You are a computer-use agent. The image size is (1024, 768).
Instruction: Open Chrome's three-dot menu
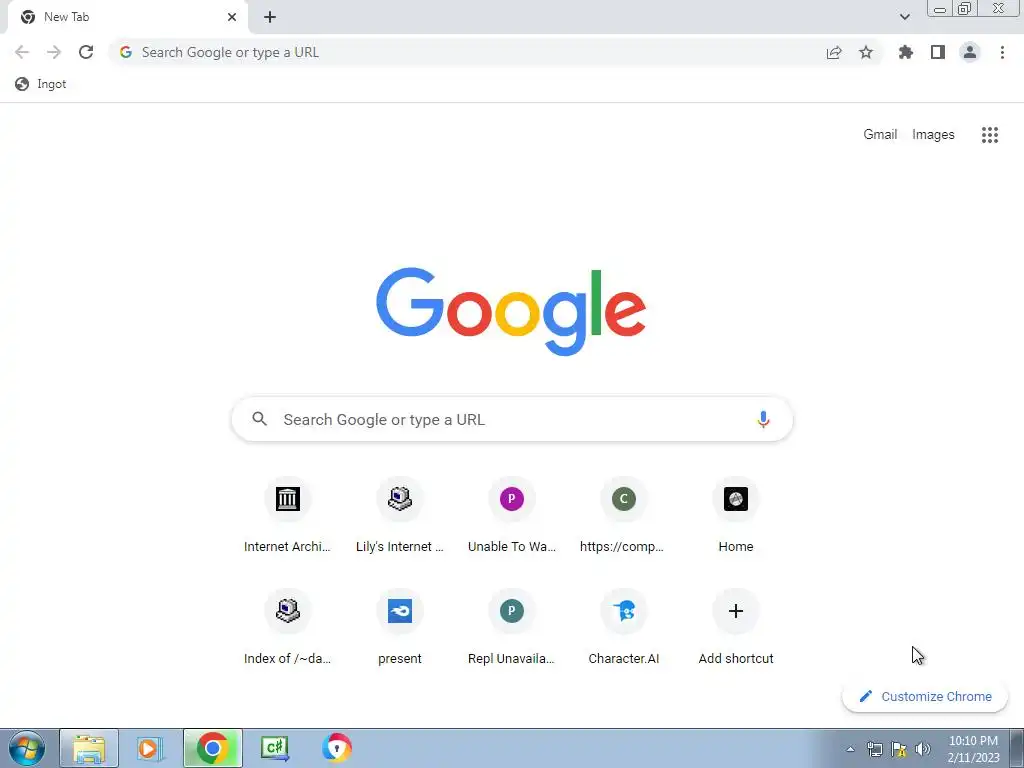[x=1002, y=52]
